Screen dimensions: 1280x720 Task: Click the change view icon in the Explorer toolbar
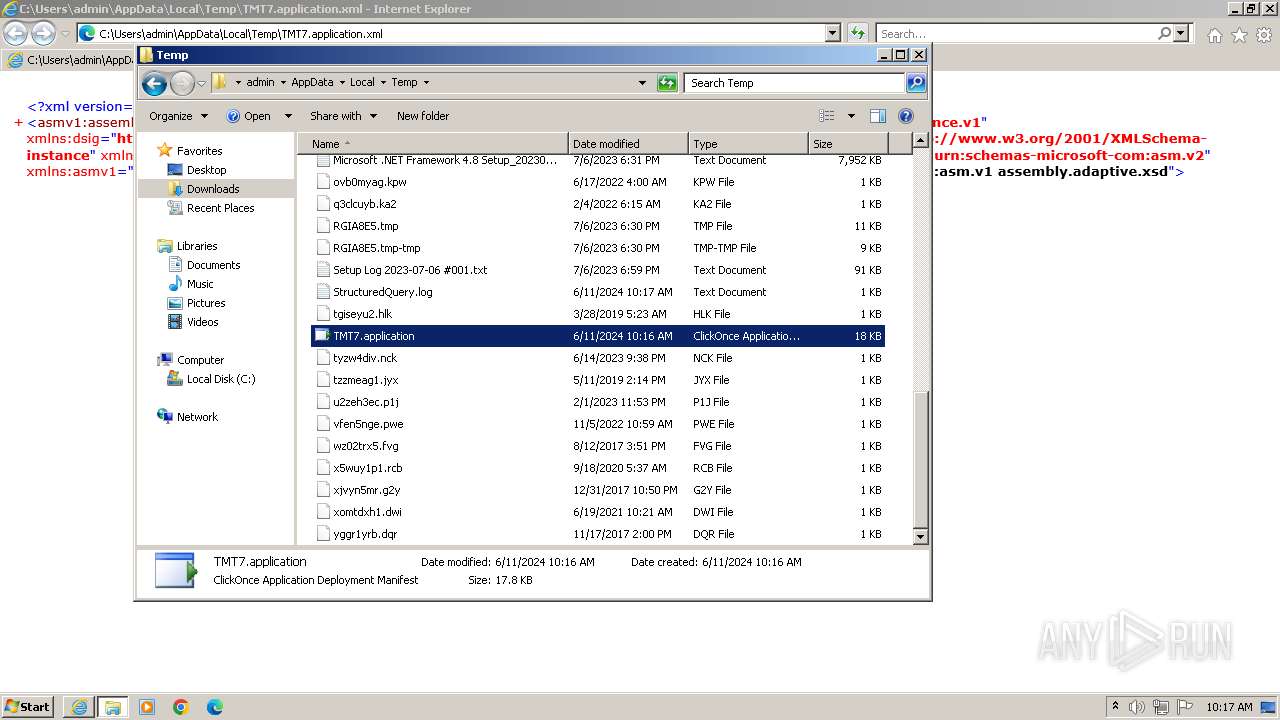pos(827,116)
